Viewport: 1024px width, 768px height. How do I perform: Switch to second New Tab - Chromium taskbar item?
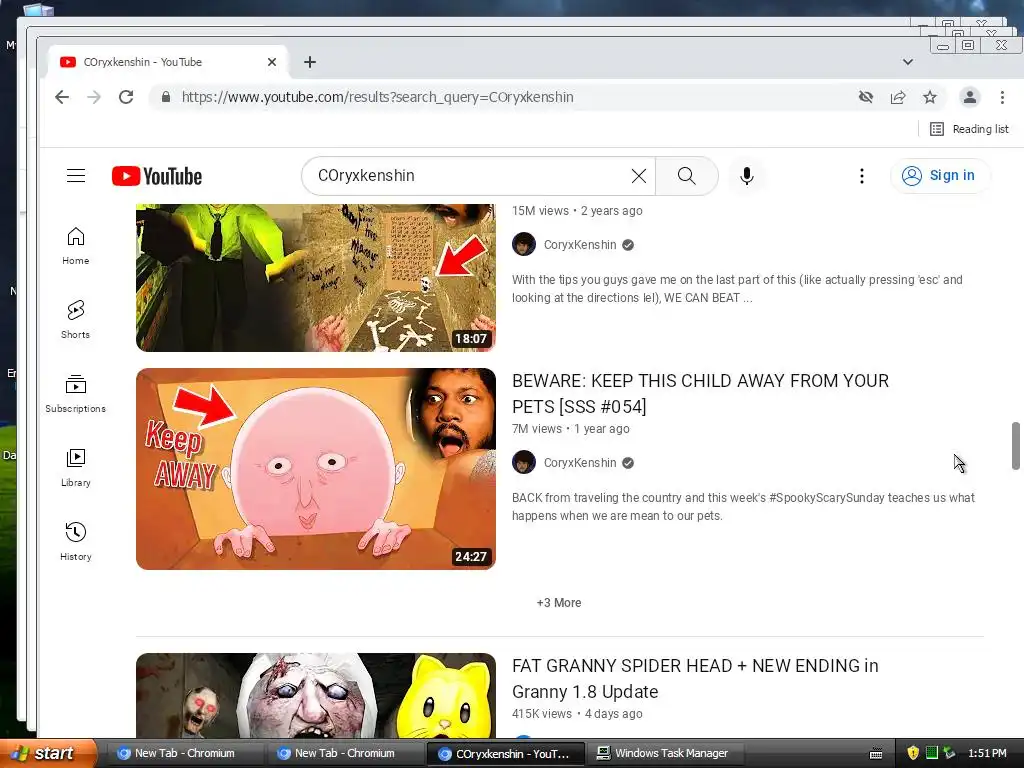[345, 753]
